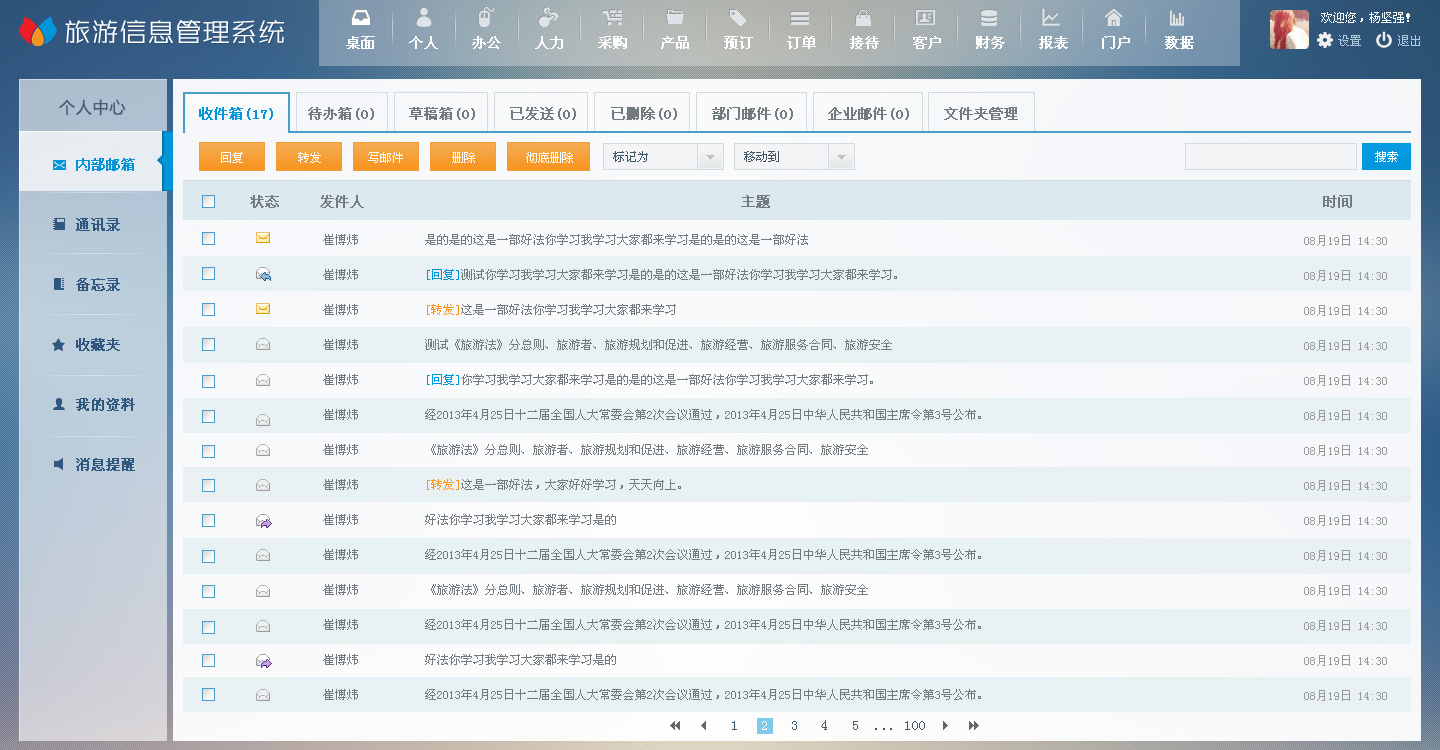Open 备忘录 in the sidebar

[93, 285]
